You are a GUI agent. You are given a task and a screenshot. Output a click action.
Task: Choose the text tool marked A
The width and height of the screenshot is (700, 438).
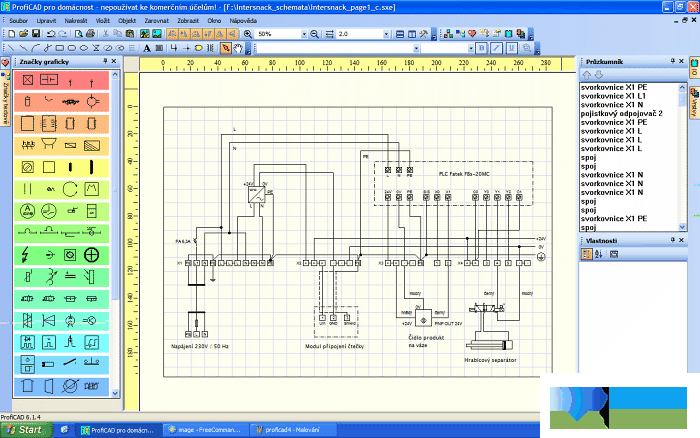pos(146,48)
